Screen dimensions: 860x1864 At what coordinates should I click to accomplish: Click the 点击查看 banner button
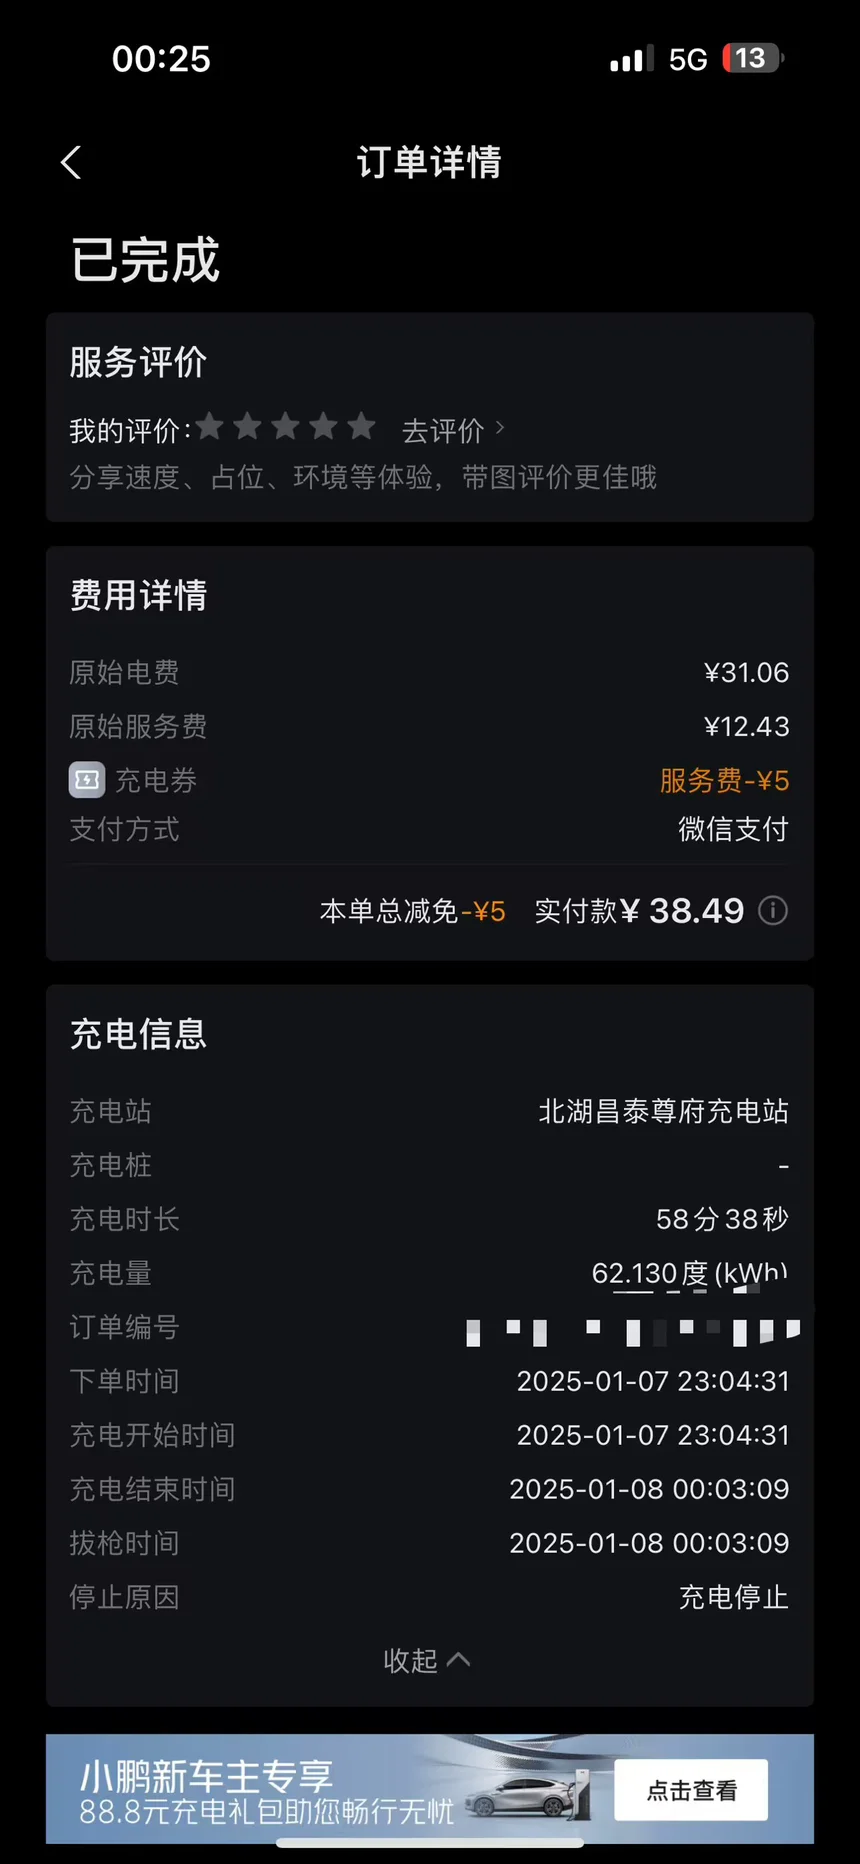point(691,1790)
